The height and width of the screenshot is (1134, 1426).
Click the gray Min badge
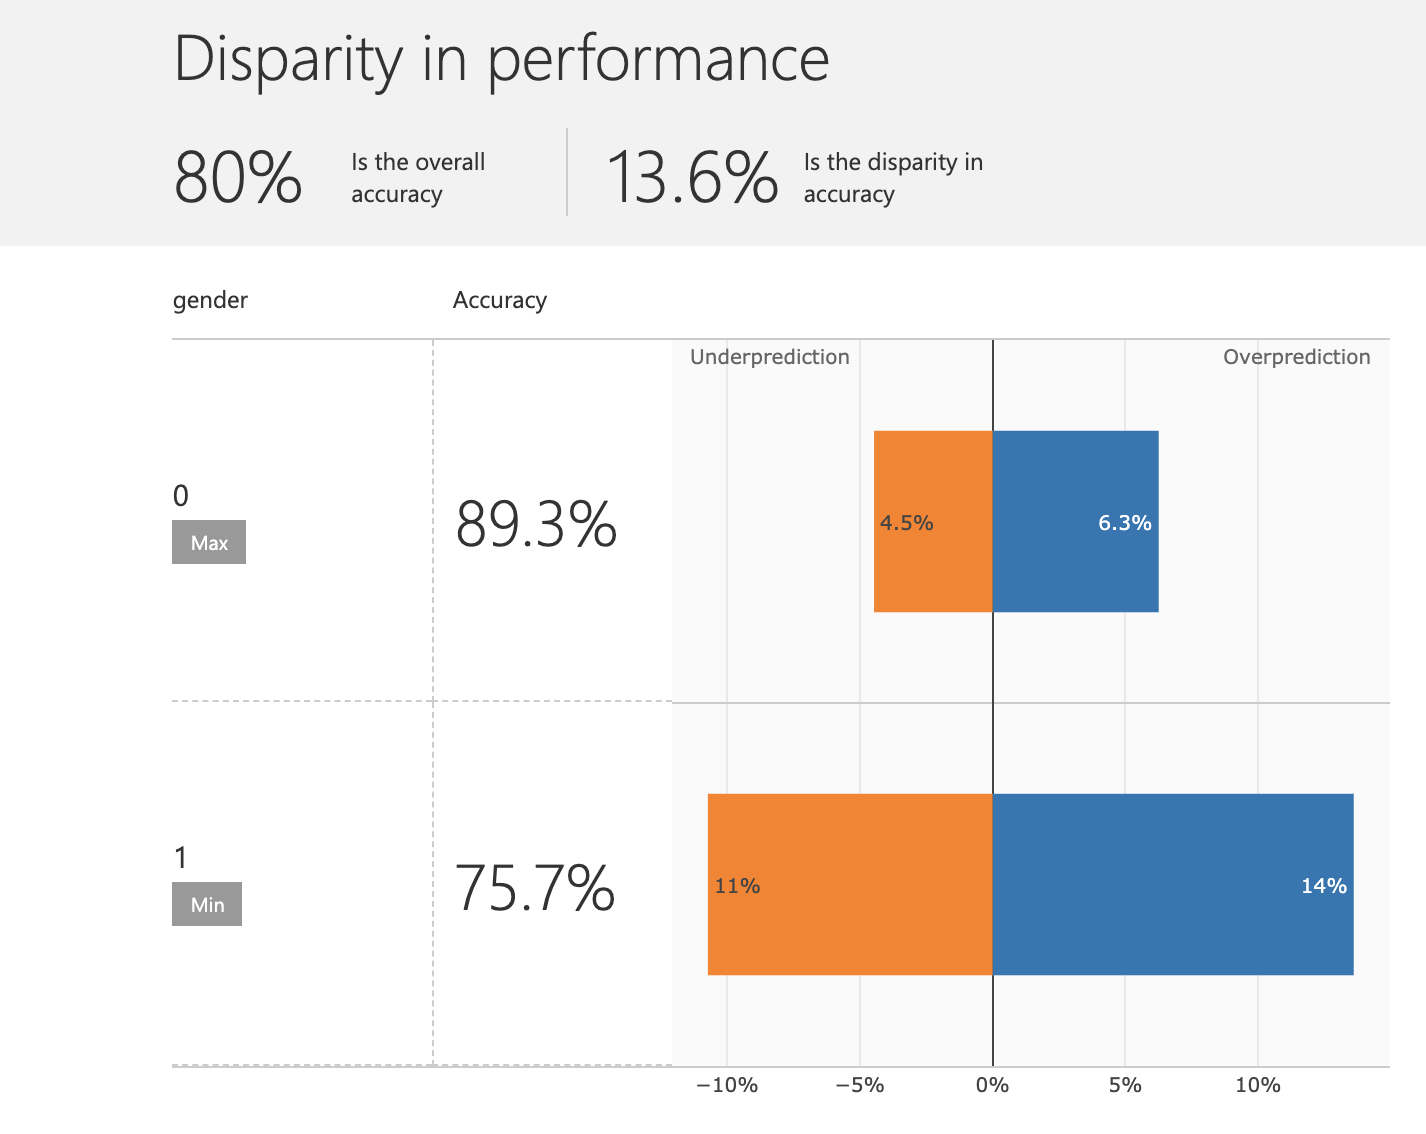(207, 904)
